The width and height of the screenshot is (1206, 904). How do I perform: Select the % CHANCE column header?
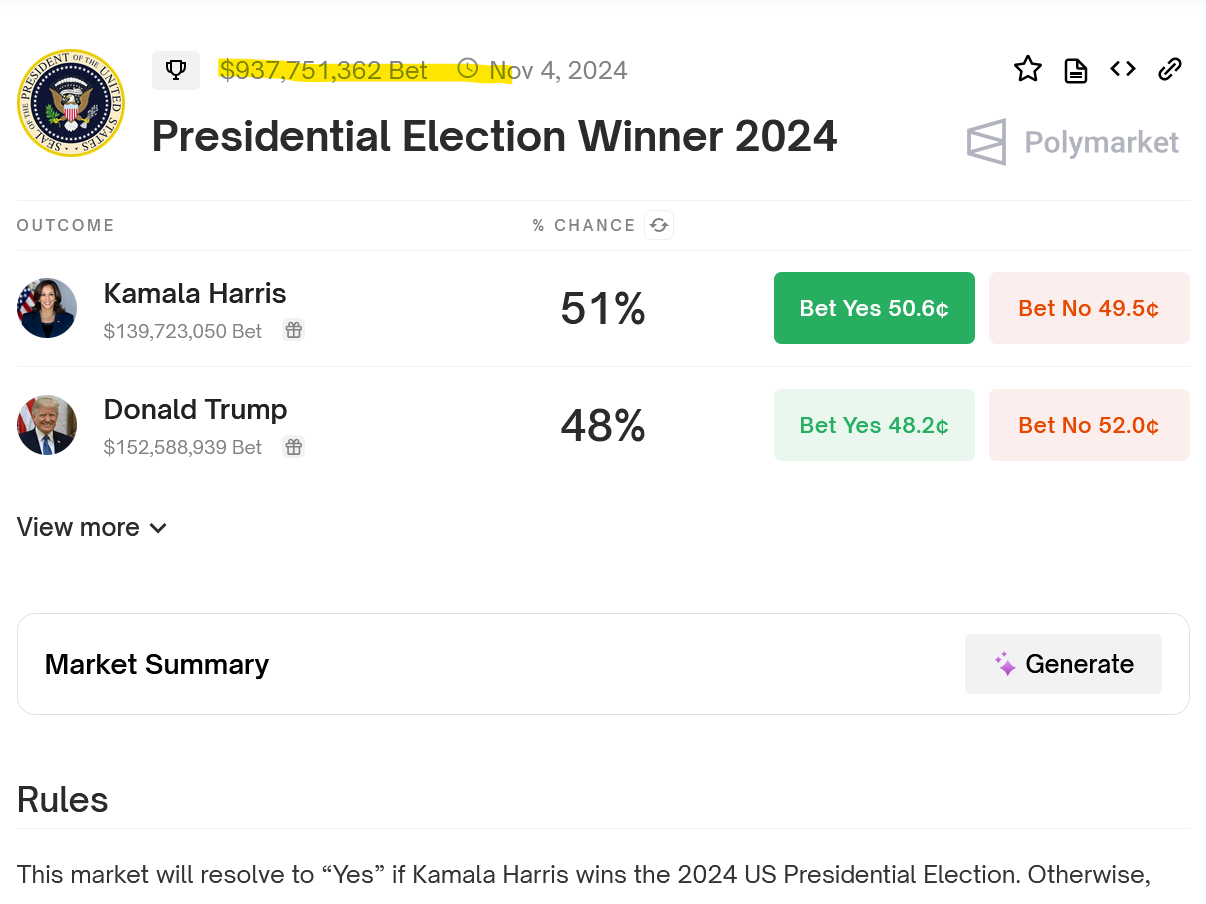tap(584, 225)
